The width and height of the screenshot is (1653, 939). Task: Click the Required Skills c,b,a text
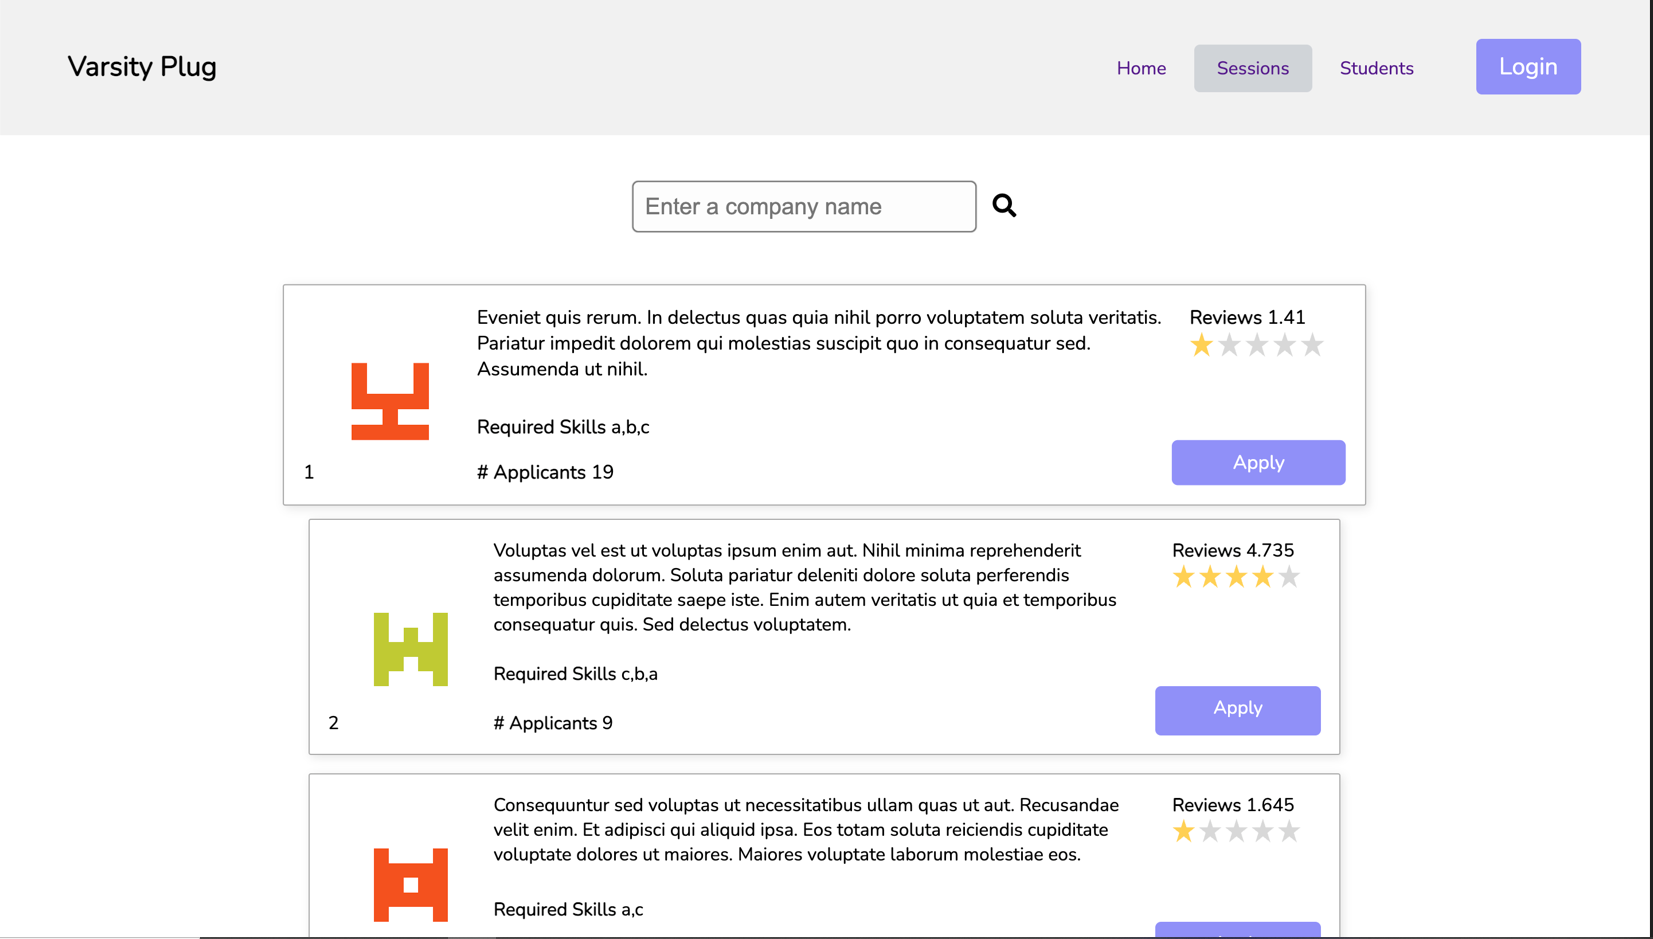point(575,674)
